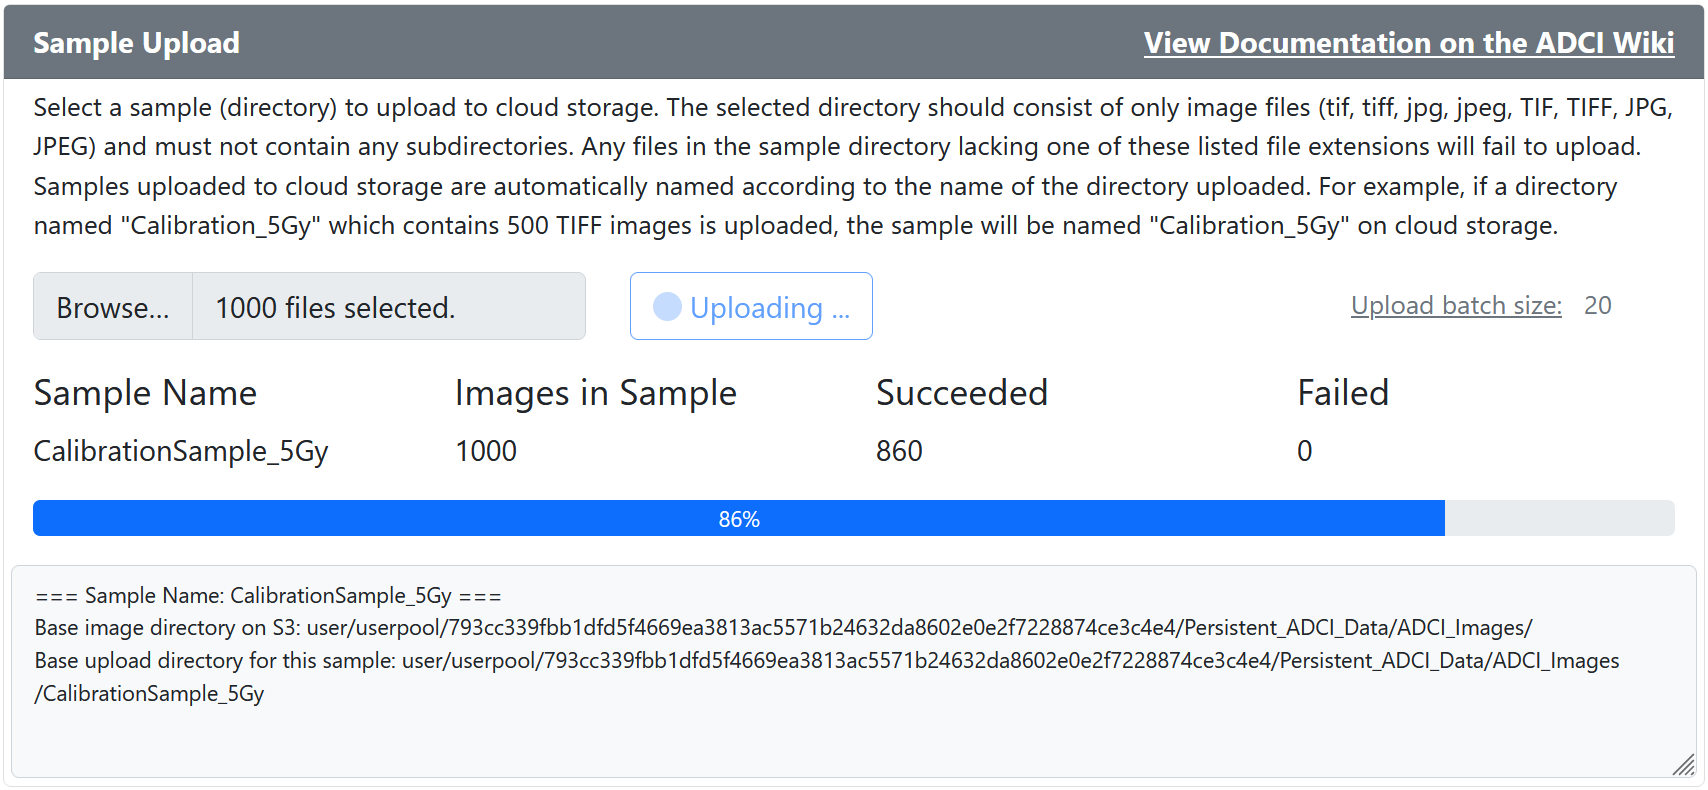Click the unfilled portion of progress bar
Image resolution: width=1708 pixels, height=790 pixels.
tap(1560, 518)
